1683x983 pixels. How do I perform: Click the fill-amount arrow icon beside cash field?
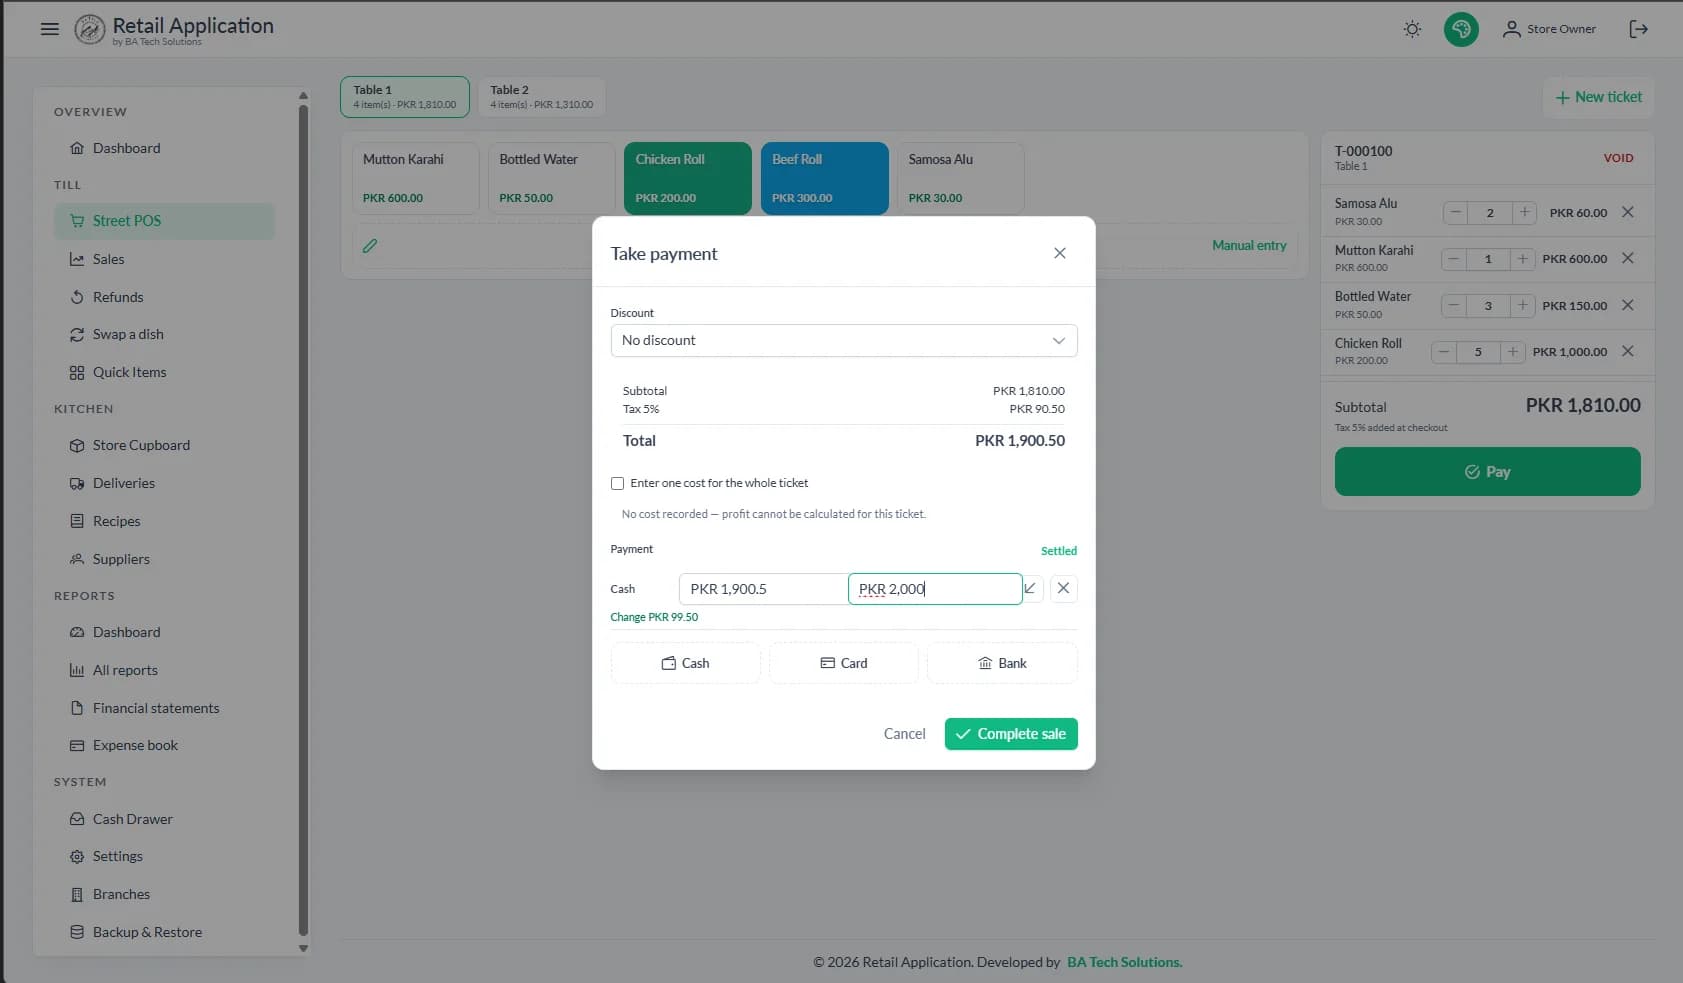pyautogui.click(x=1031, y=588)
